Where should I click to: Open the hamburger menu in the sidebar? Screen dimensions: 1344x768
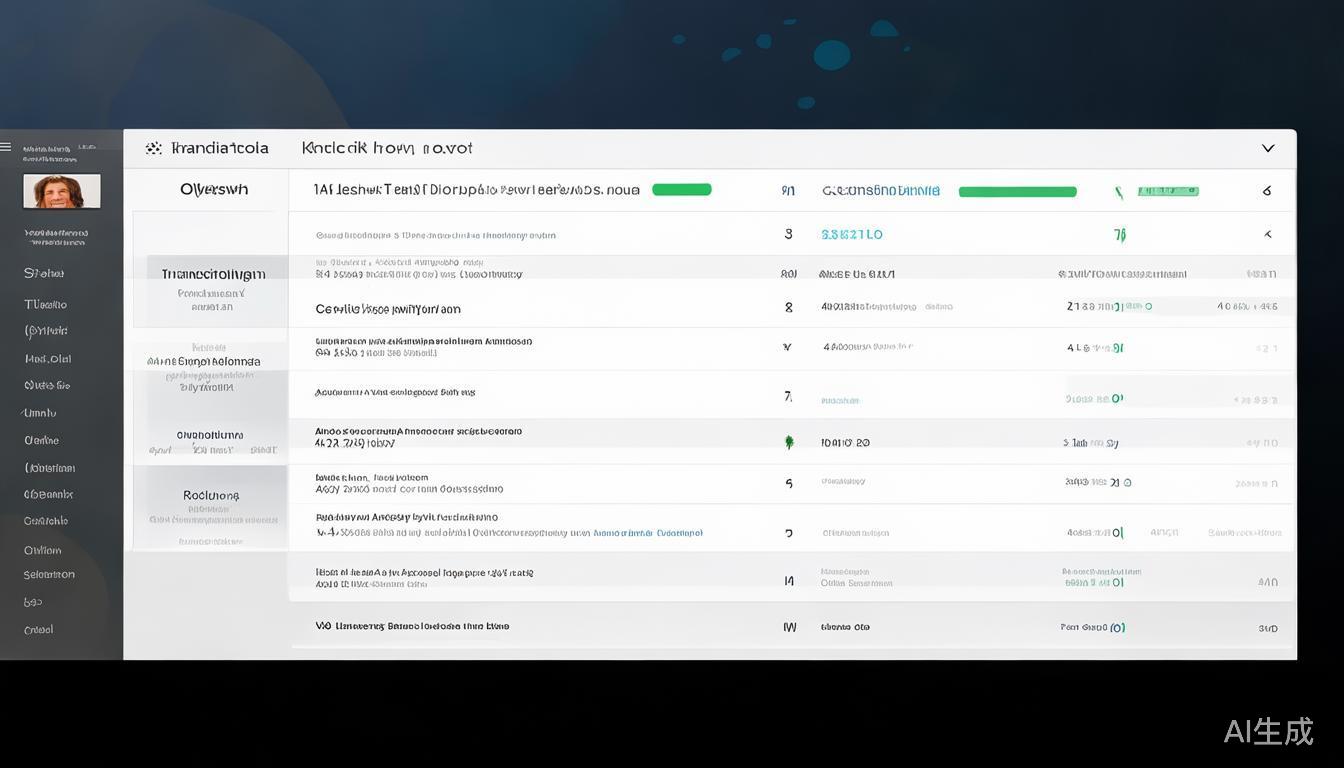click(x=6, y=147)
